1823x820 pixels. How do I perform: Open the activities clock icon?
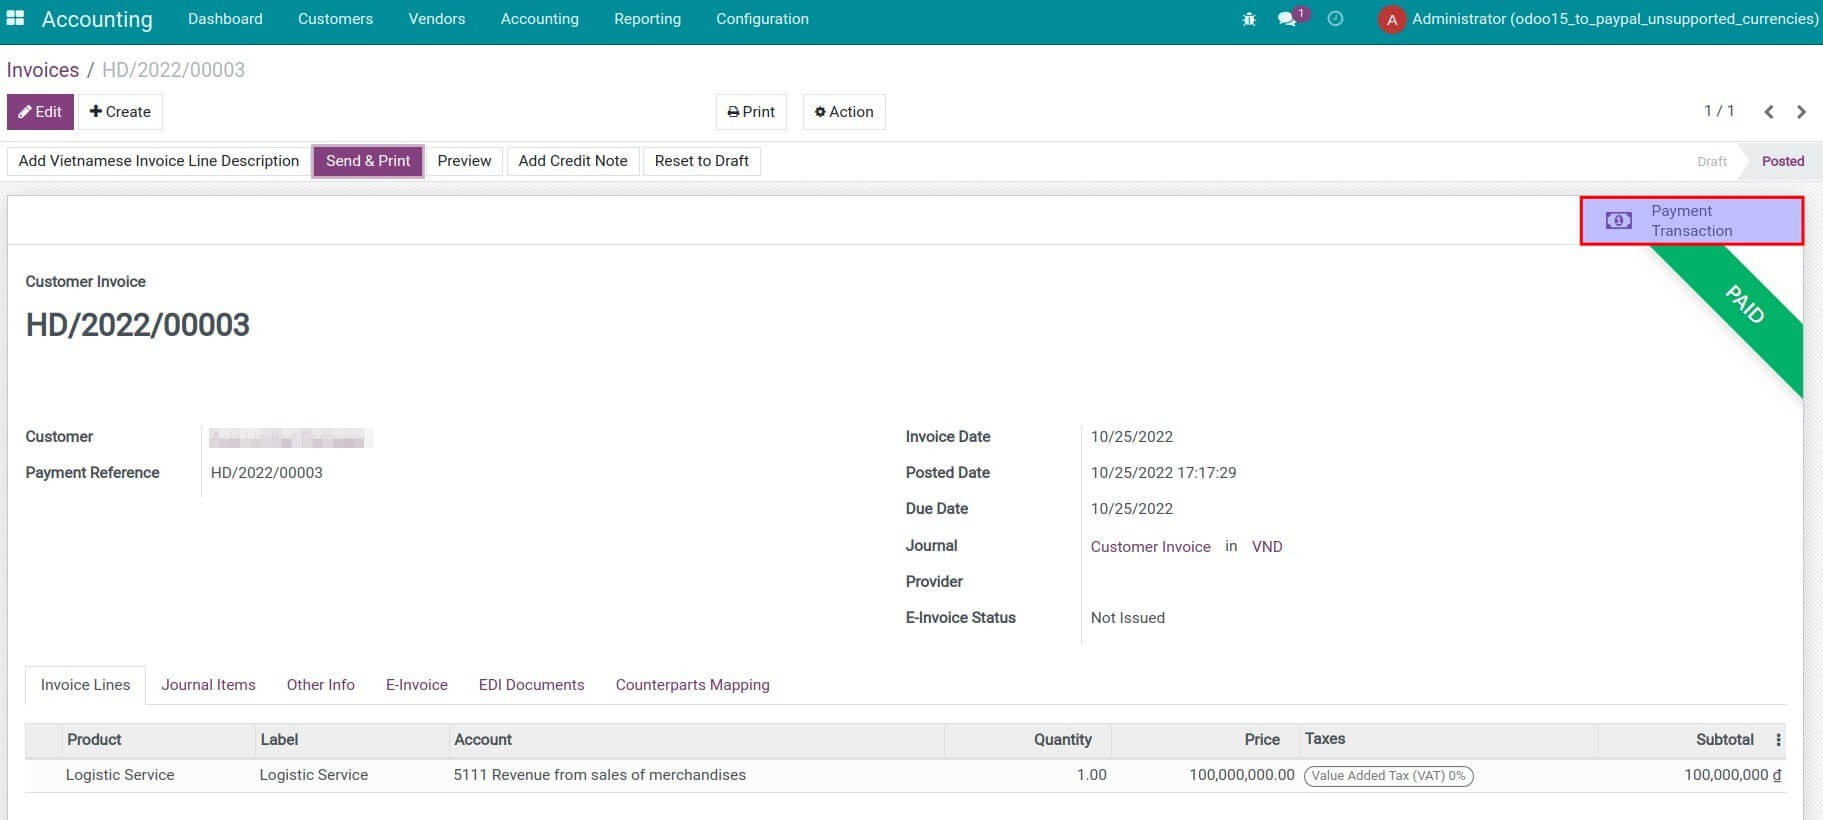(1335, 19)
